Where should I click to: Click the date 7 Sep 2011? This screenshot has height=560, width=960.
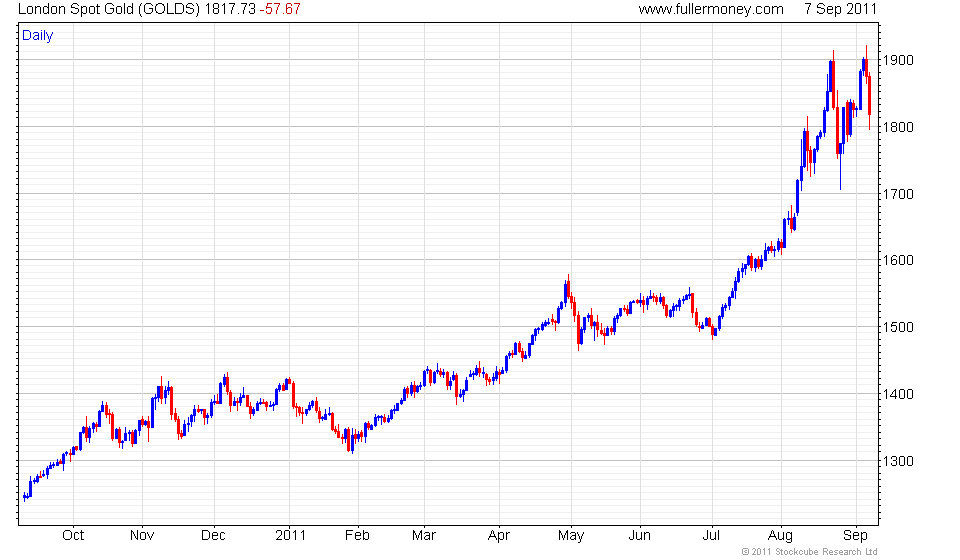[840, 9]
